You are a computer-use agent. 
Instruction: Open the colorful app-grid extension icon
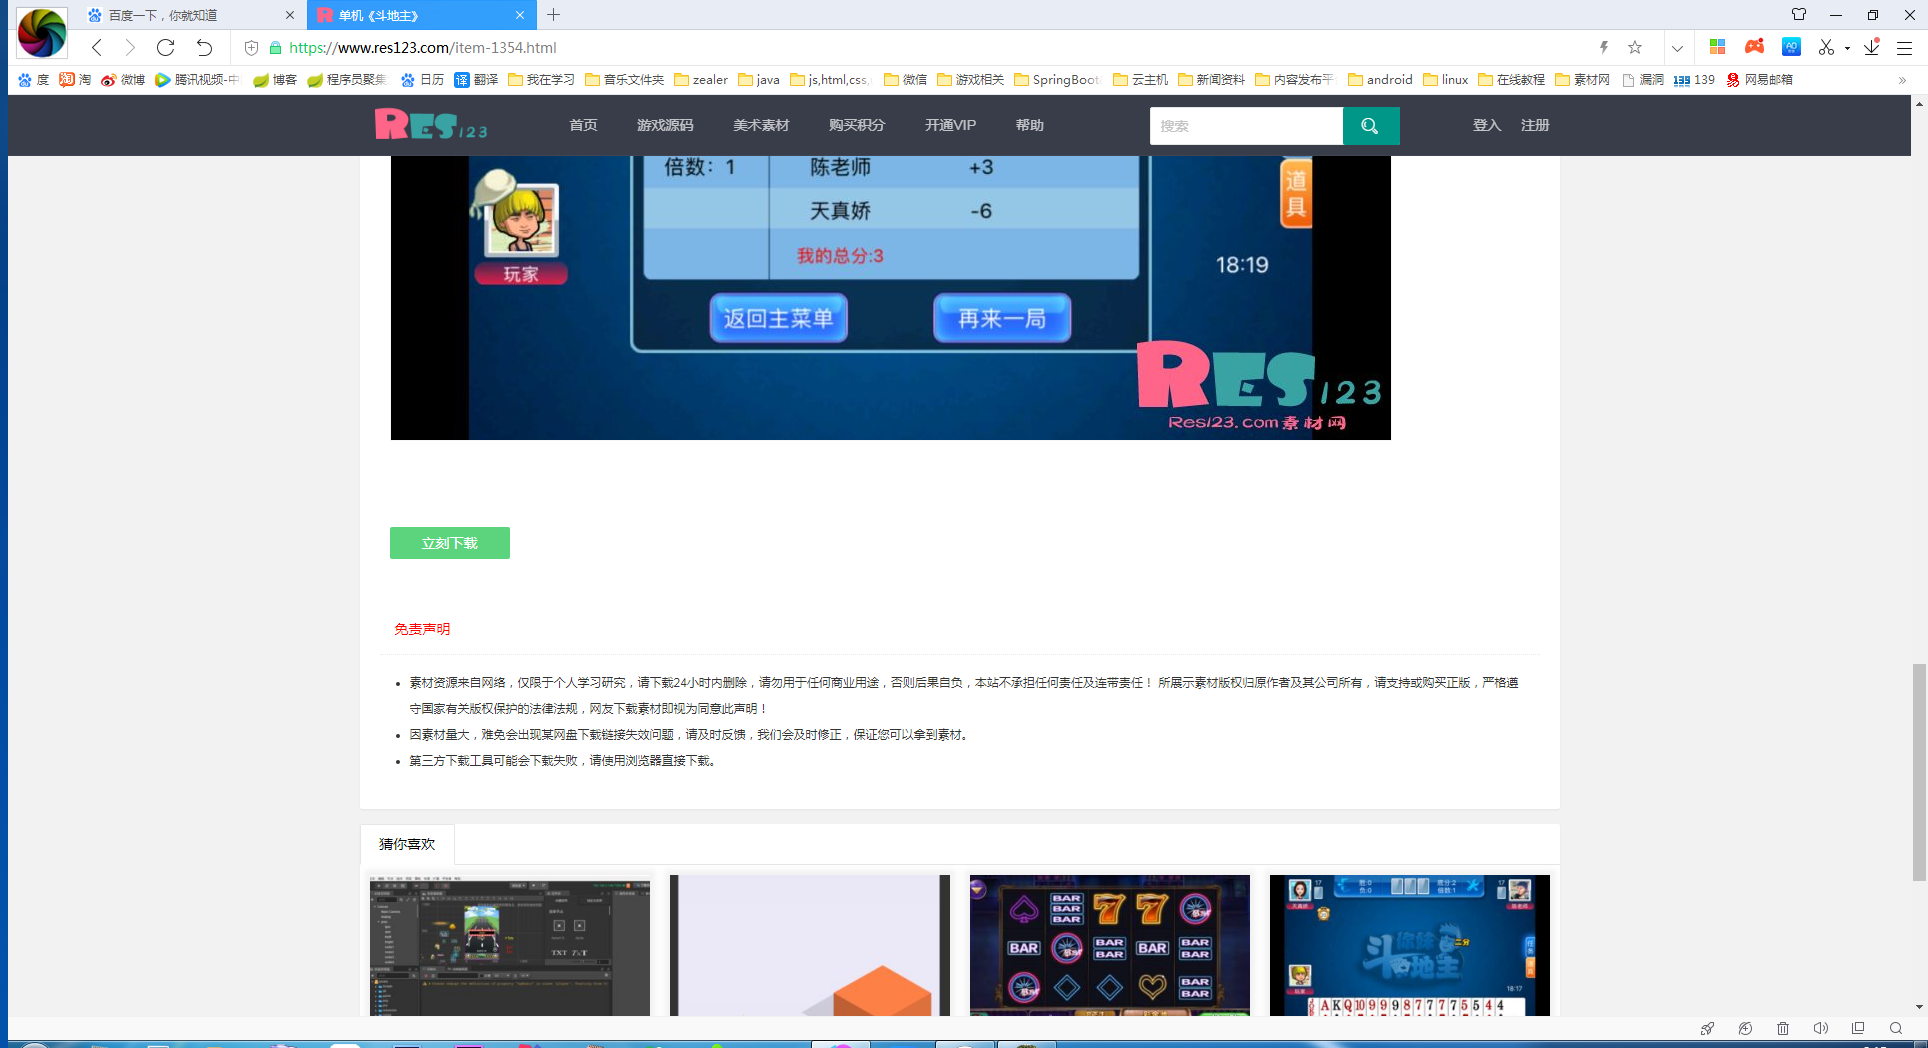(x=1717, y=47)
